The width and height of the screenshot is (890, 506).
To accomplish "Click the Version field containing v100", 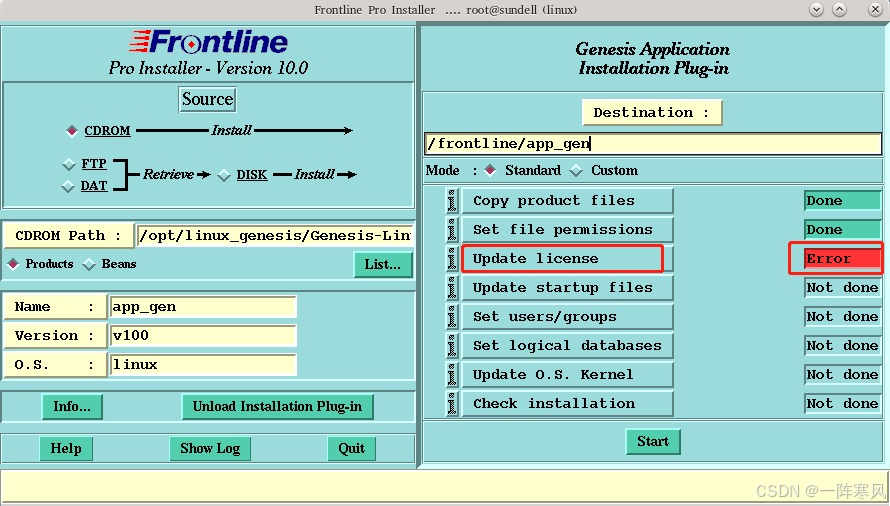I will pos(203,336).
